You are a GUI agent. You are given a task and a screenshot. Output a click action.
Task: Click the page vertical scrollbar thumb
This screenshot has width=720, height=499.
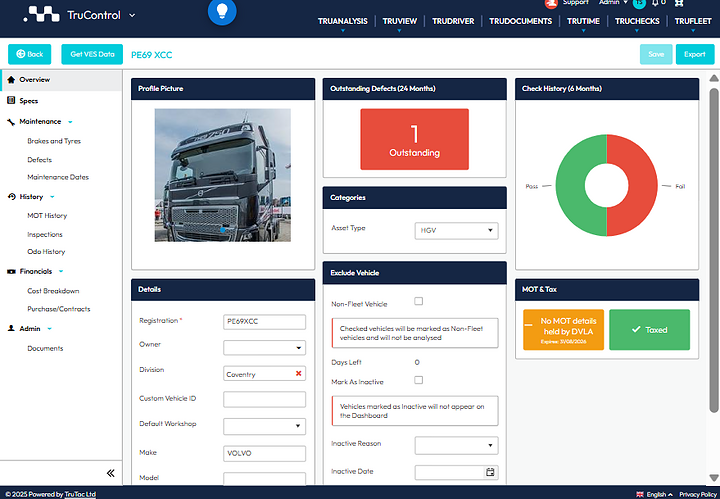(x=714, y=250)
